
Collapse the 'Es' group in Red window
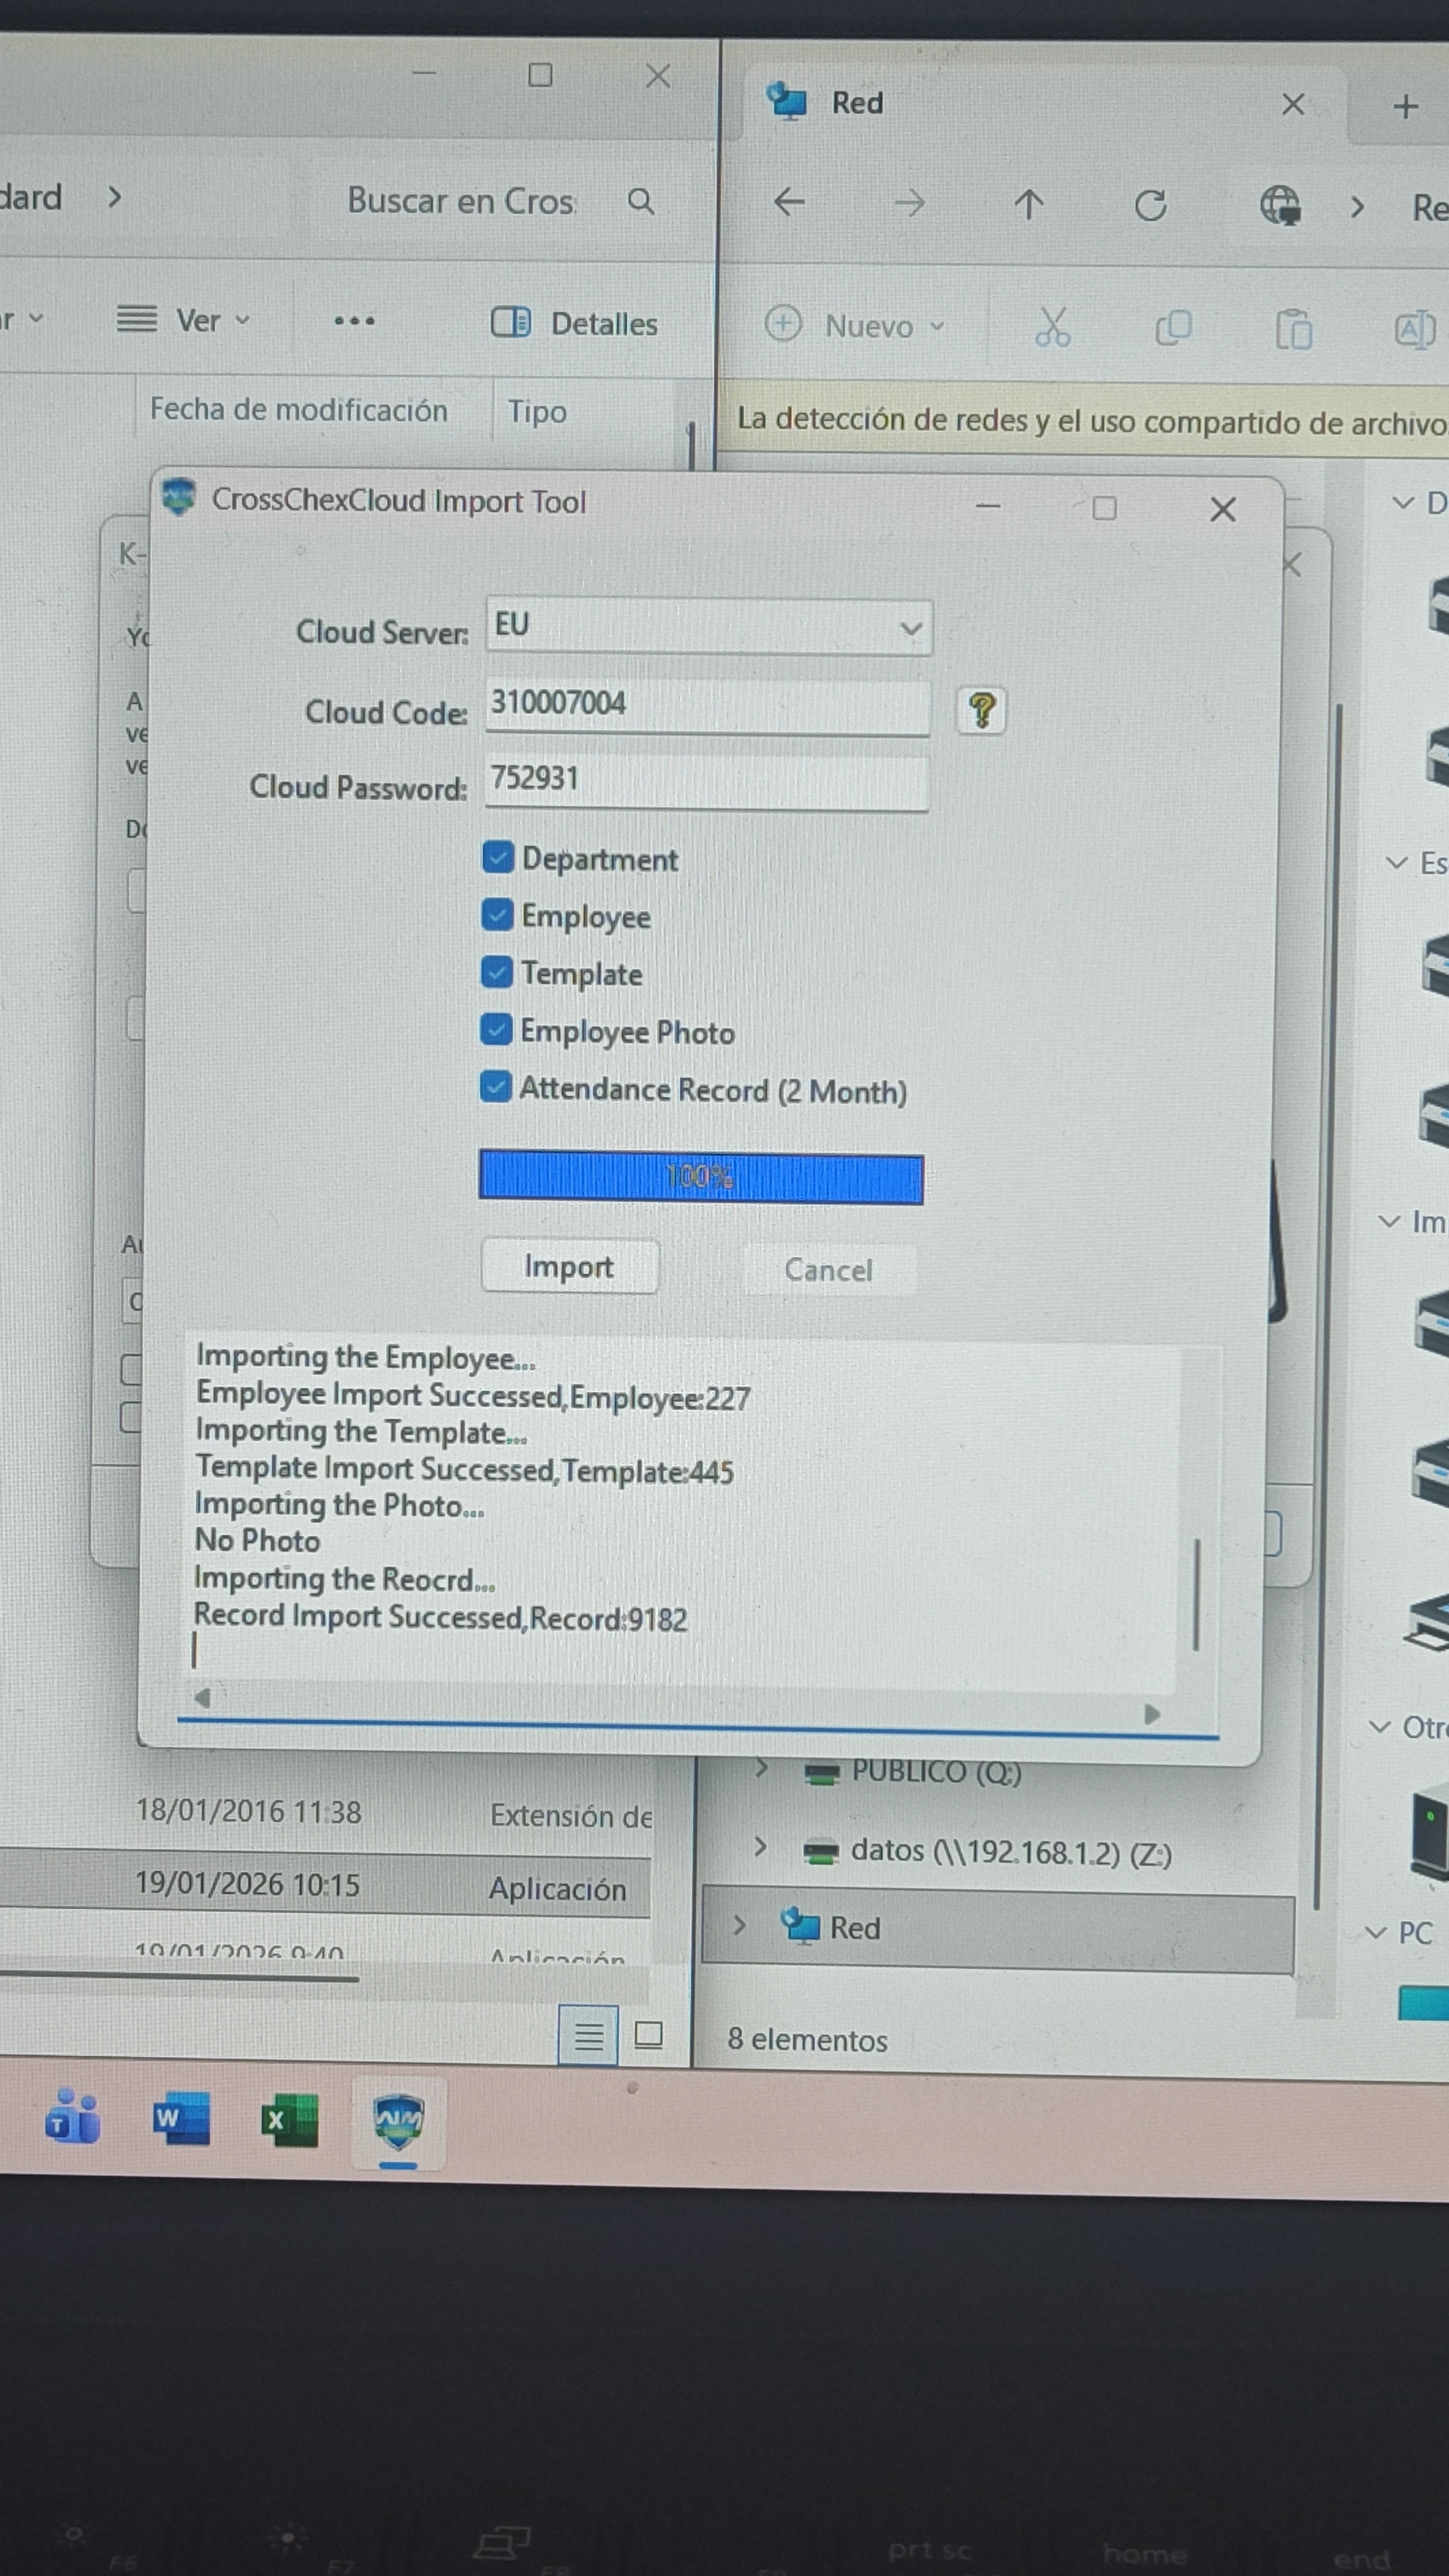1397,862
